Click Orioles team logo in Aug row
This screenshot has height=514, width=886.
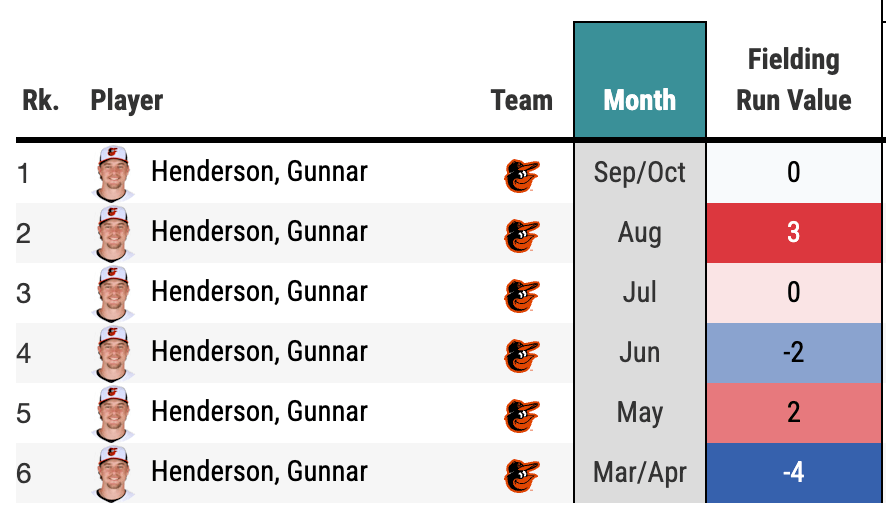[x=521, y=235]
